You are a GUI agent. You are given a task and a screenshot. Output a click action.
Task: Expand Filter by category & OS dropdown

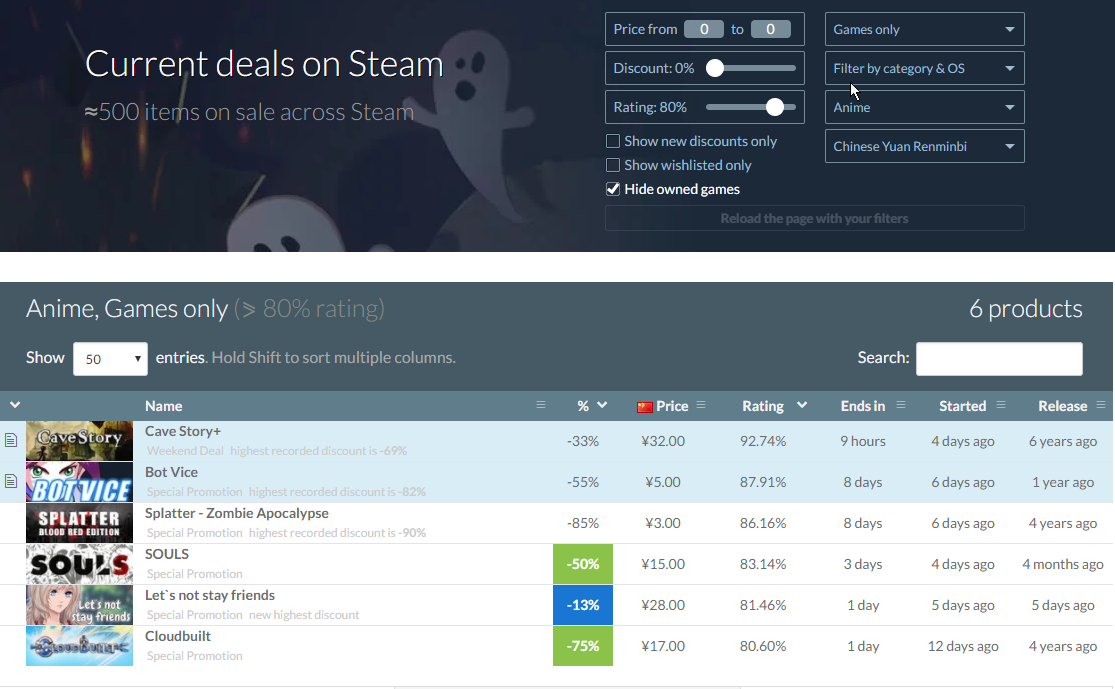(x=924, y=68)
